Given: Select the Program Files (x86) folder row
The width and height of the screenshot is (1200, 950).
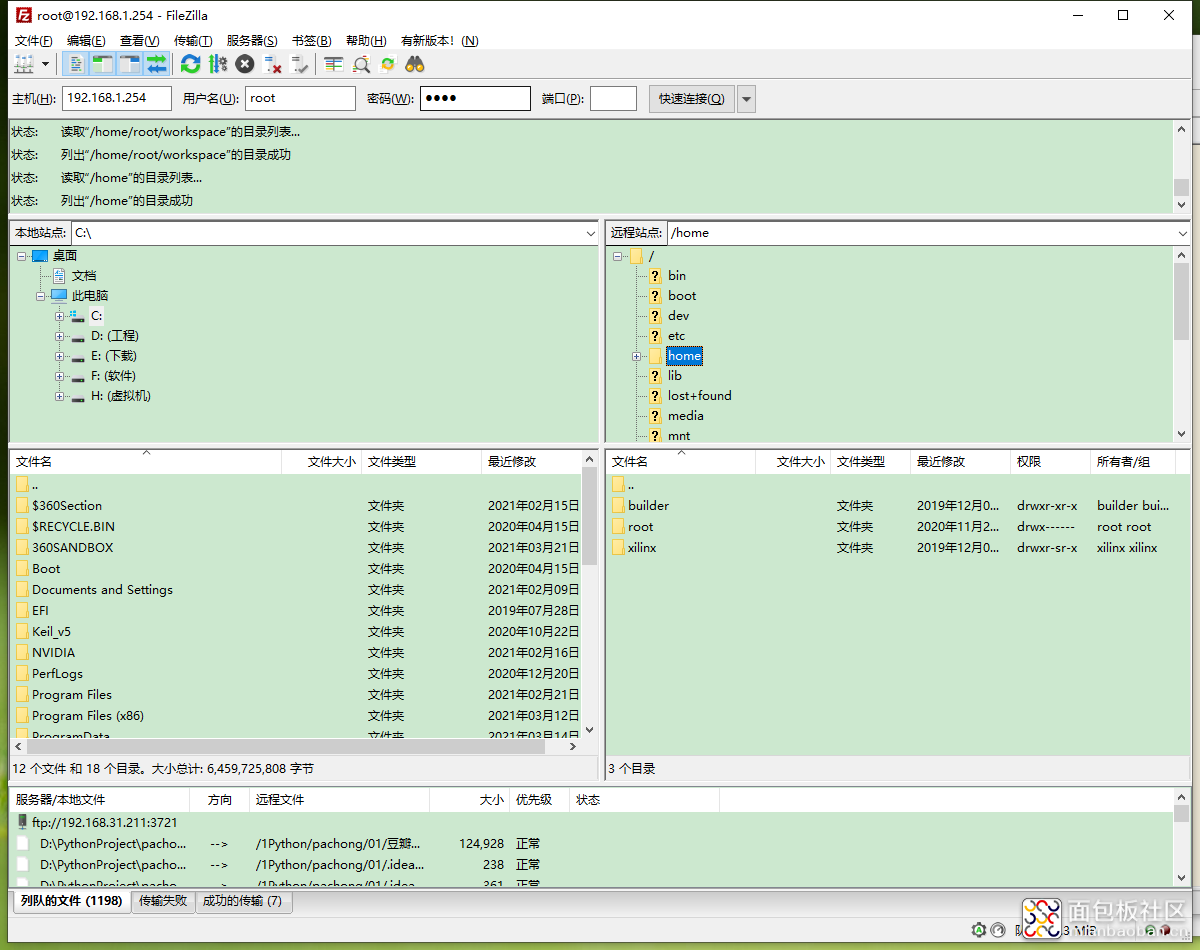Looking at the screenshot, I should (296, 716).
